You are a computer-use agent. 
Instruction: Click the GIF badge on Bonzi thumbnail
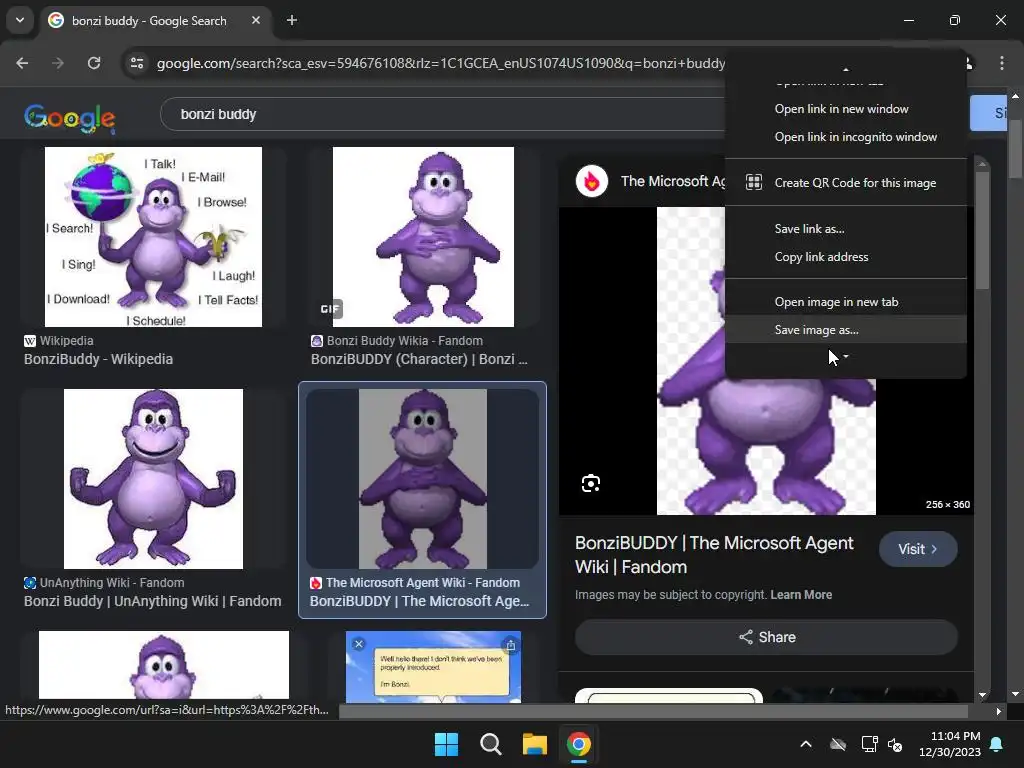[330, 309]
